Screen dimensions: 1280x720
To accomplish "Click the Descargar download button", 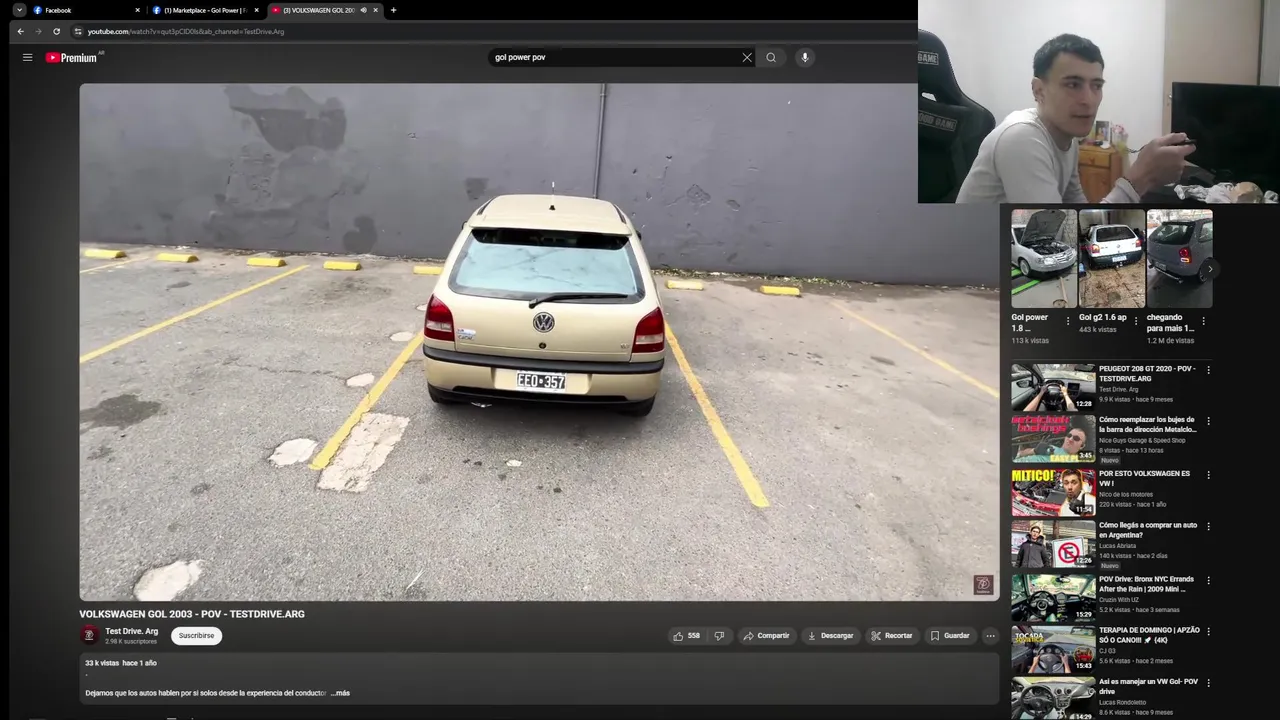I will 831,636.
